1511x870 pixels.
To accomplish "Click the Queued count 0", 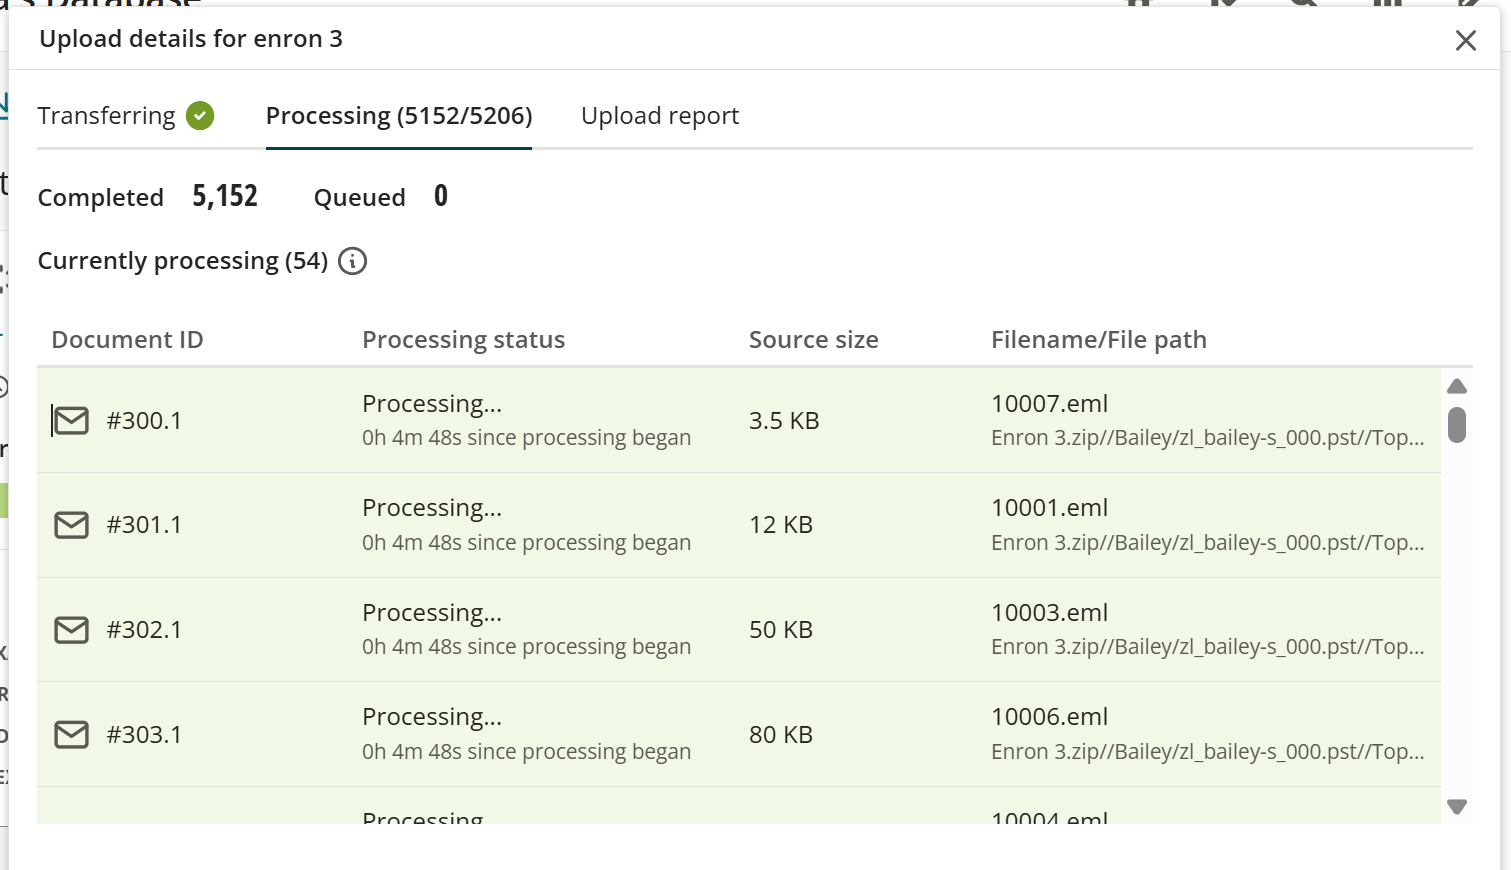I will (441, 197).
